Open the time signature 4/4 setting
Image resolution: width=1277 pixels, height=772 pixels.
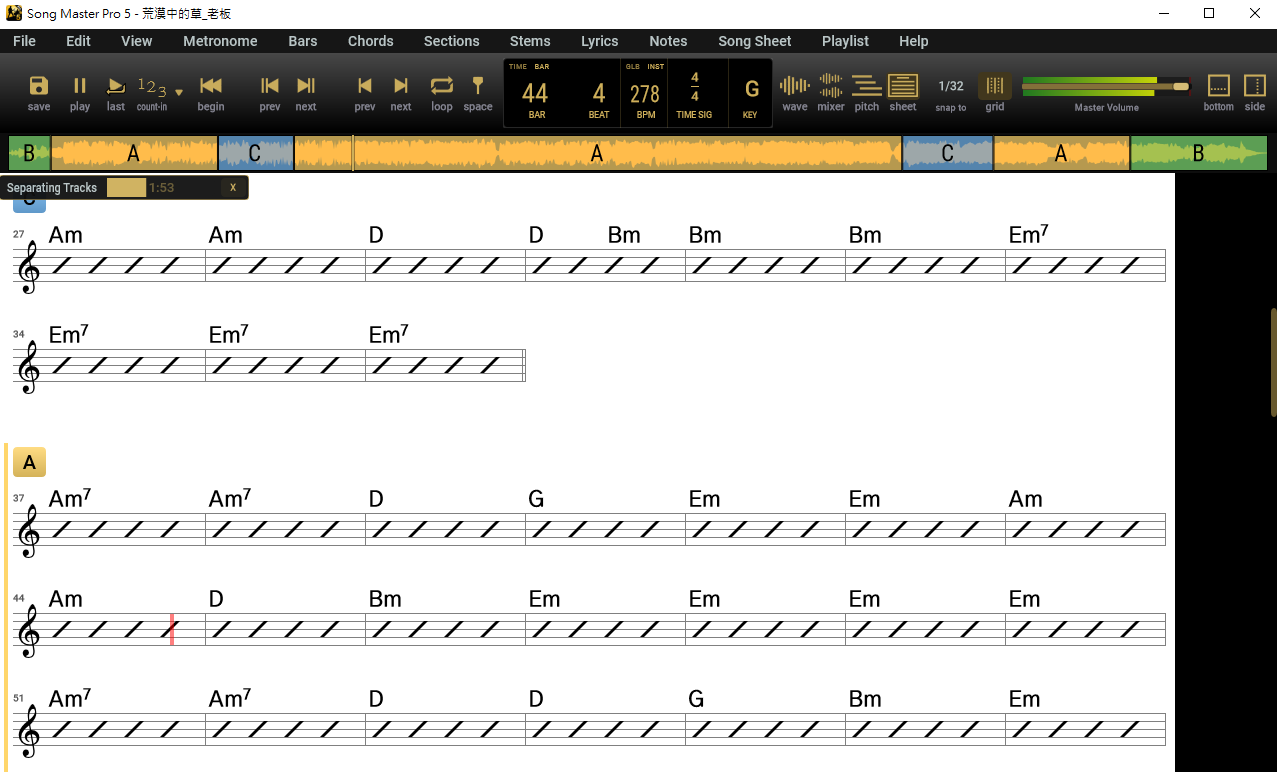pos(695,87)
